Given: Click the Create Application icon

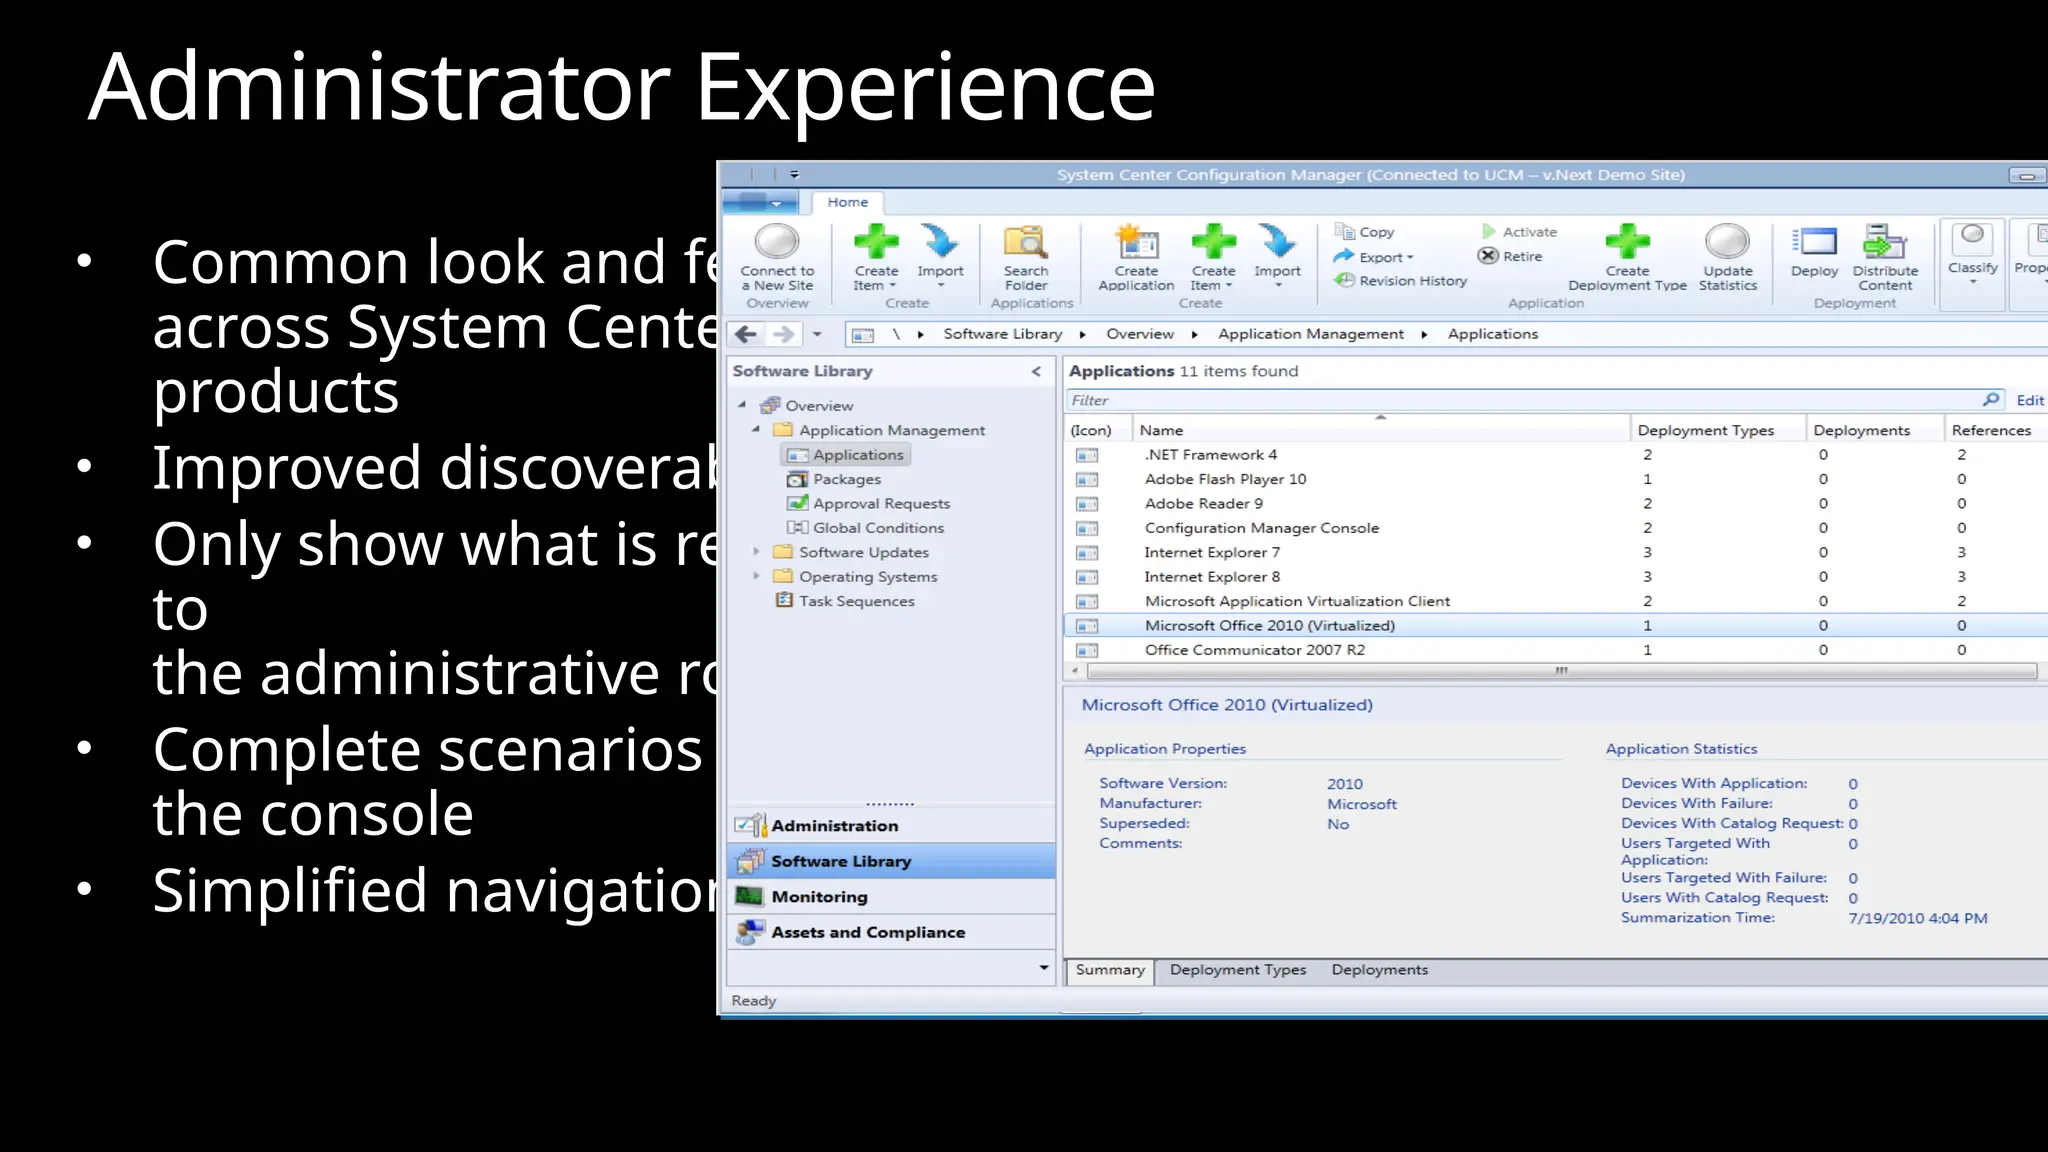Looking at the screenshot, I should coord(1136,242).
